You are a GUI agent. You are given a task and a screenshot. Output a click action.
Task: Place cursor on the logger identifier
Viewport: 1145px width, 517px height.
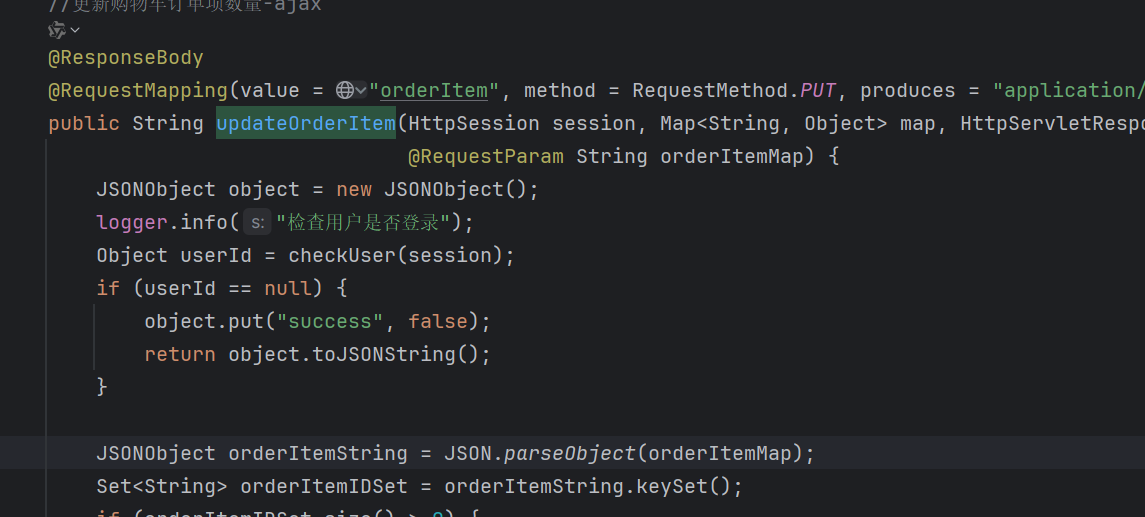[x=132, y=222]
